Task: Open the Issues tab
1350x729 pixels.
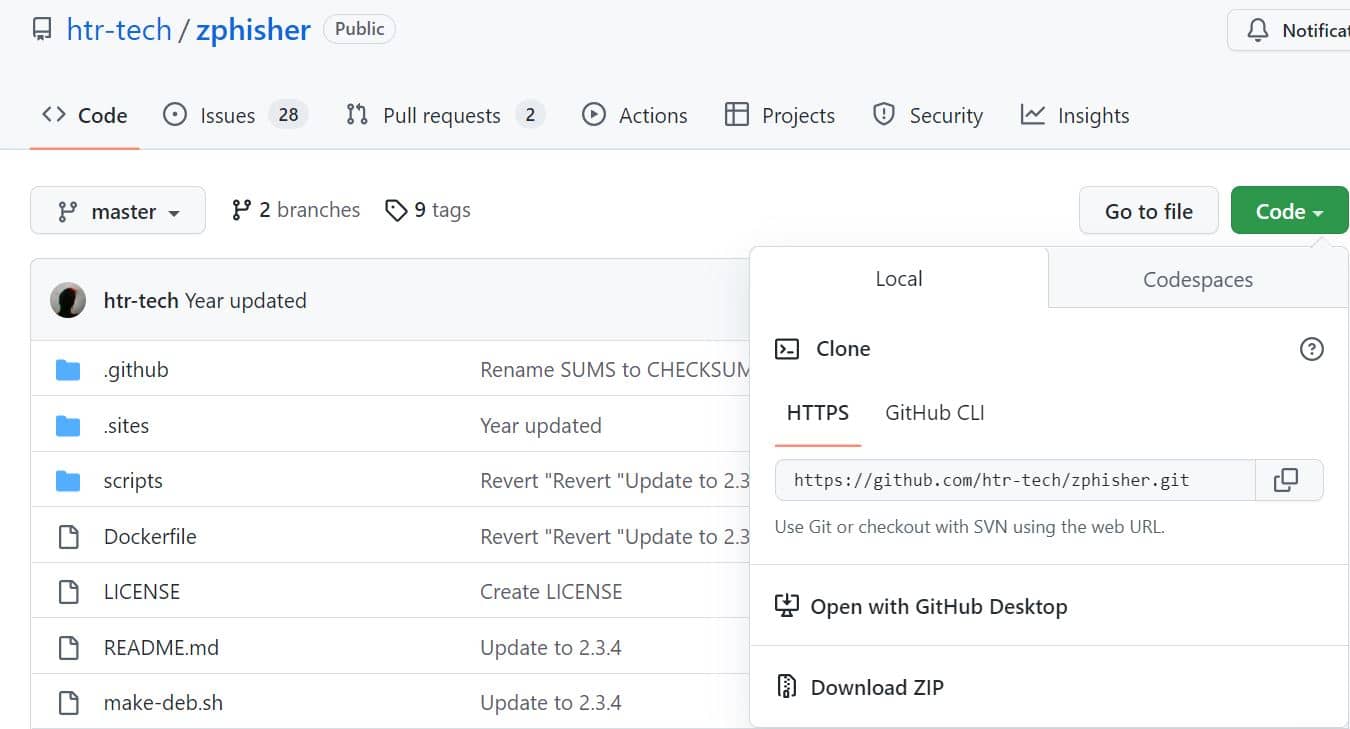Action: pos(236,115)
